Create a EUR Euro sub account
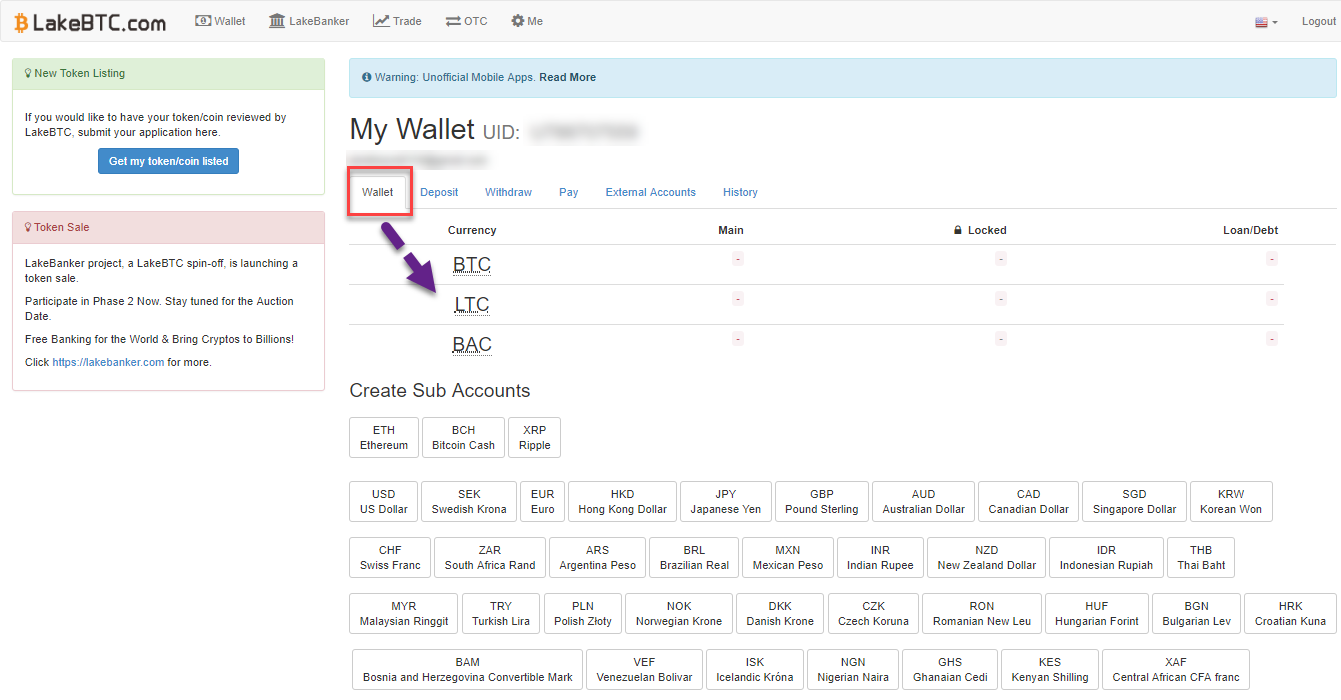Screen dimensions: 1341x700 click(543, 502)
